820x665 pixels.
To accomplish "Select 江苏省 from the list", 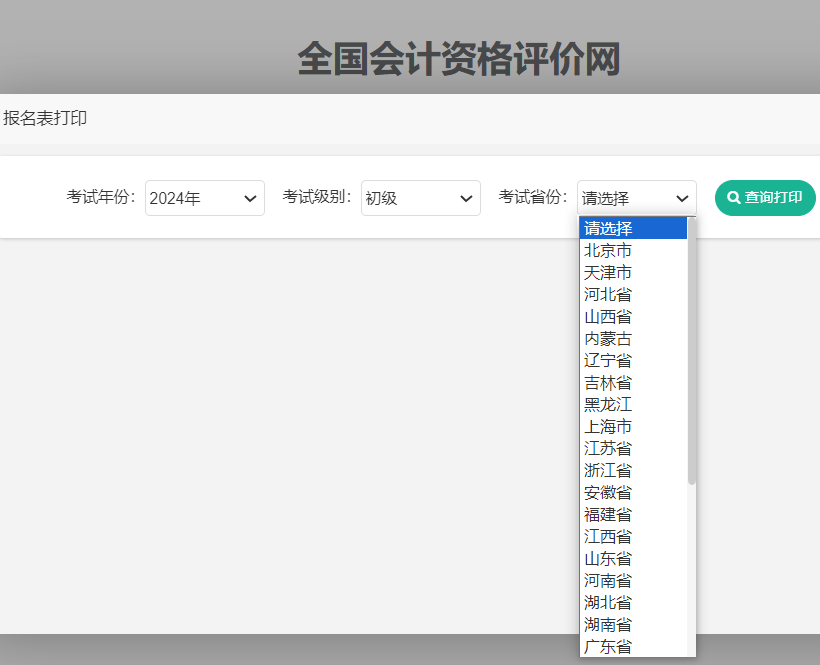I will coord(633,449).
